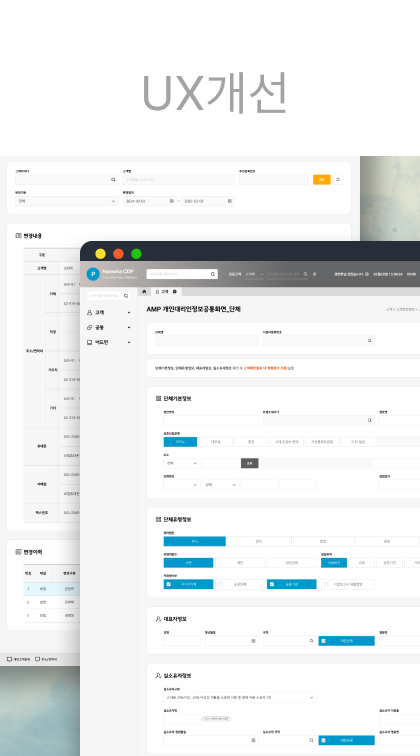
Task: Click the dark 조회 button in address row
Action: [x=249, y=463]
